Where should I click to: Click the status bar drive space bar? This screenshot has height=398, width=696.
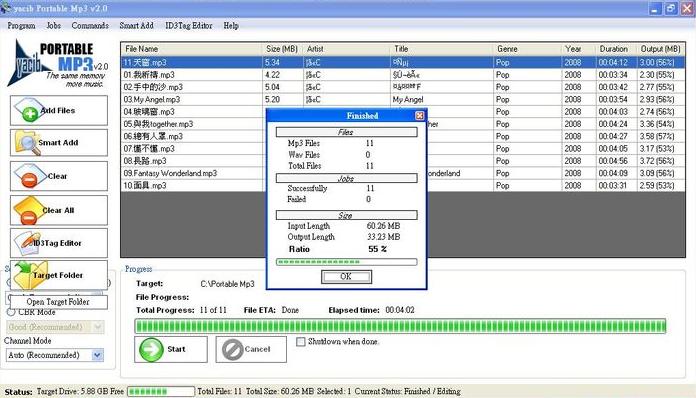click(161, 391)
